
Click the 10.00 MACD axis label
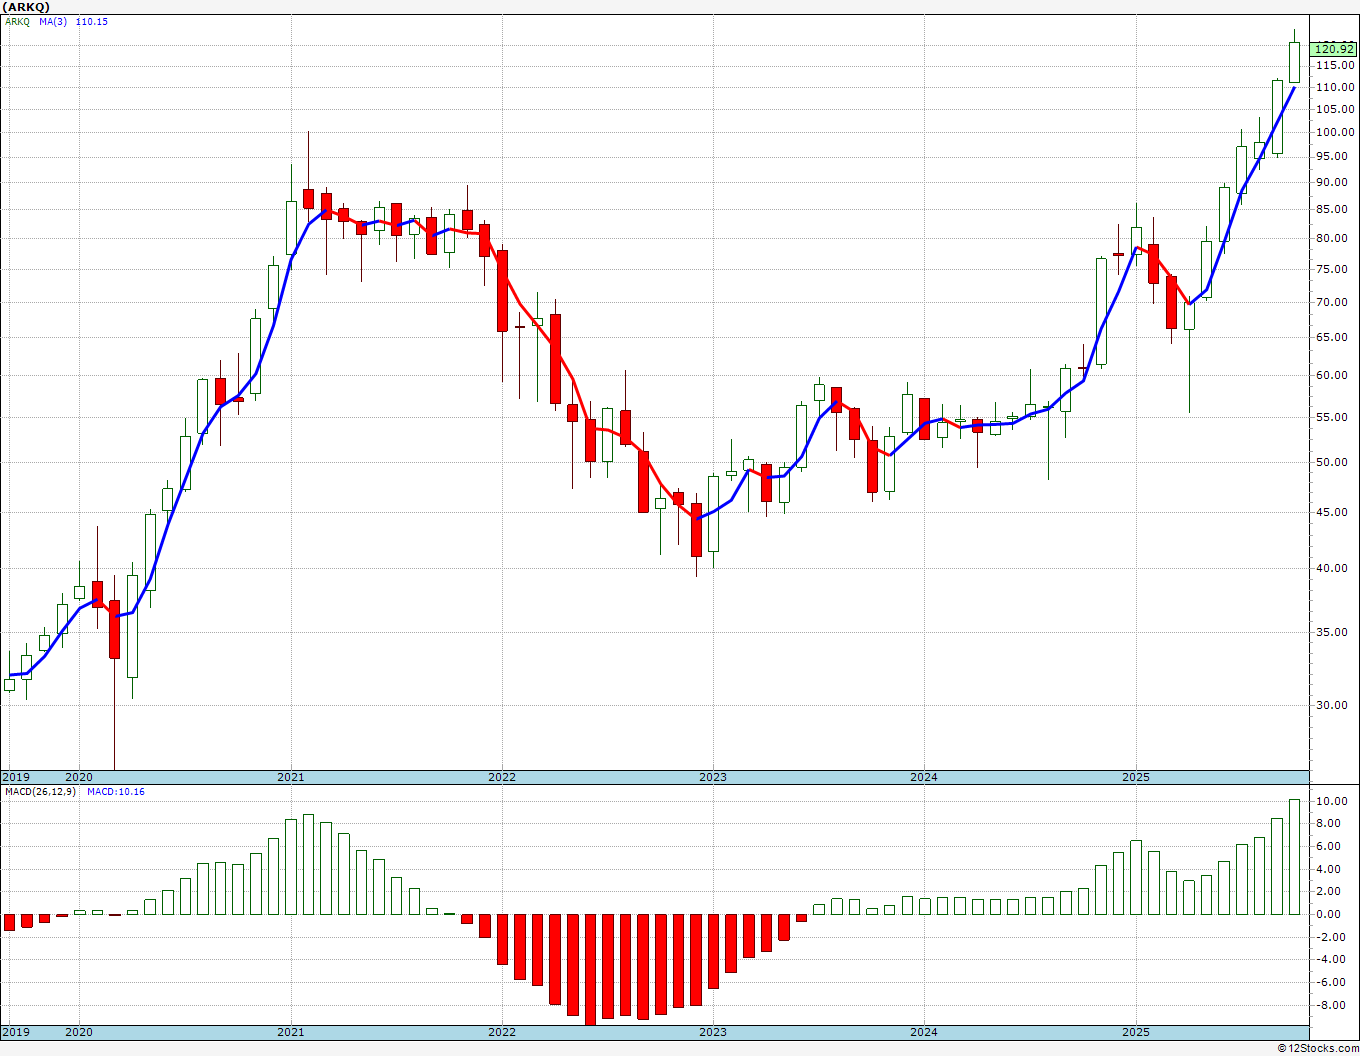pos(1331,802)
